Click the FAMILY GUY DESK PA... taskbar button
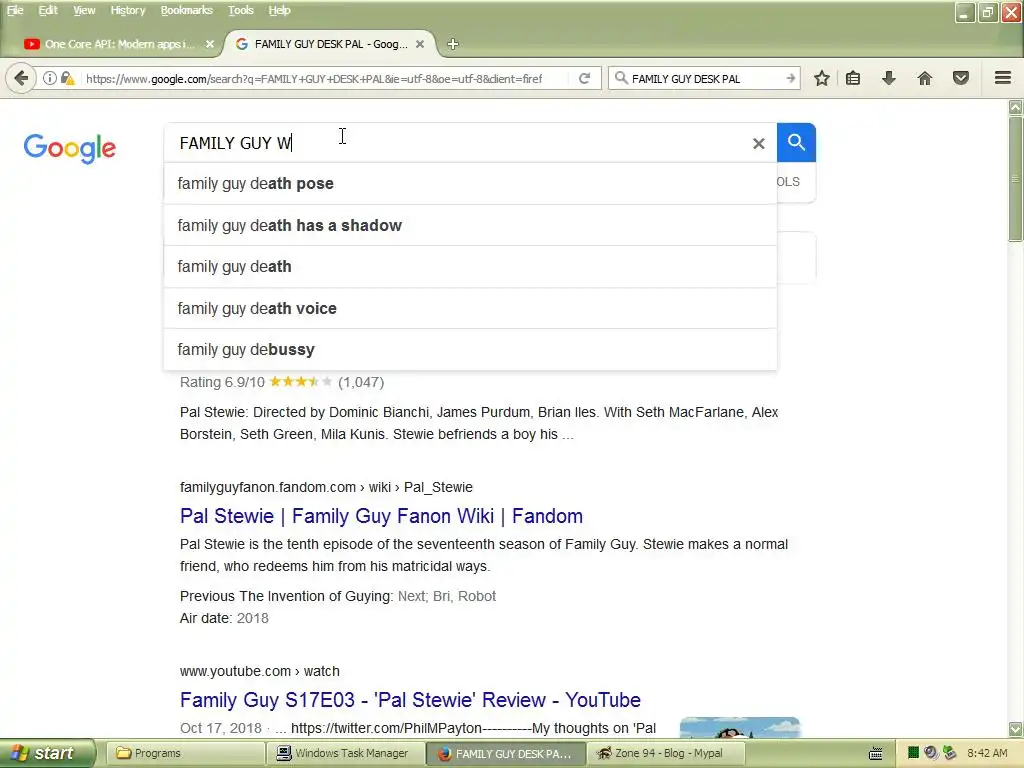The height and width of the screenshot is (768, 1024). [x=505, y=754]
